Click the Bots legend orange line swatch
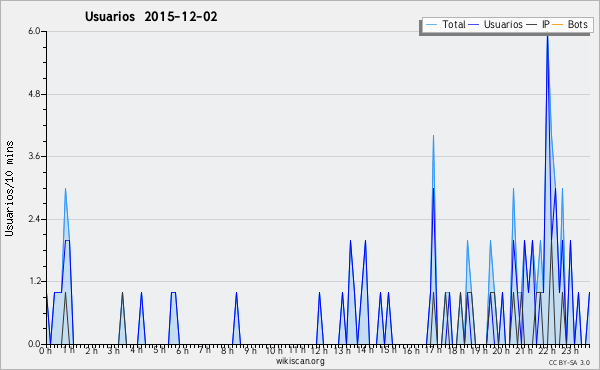The width and height of the screenshot is (600, 370). (558, 25)
